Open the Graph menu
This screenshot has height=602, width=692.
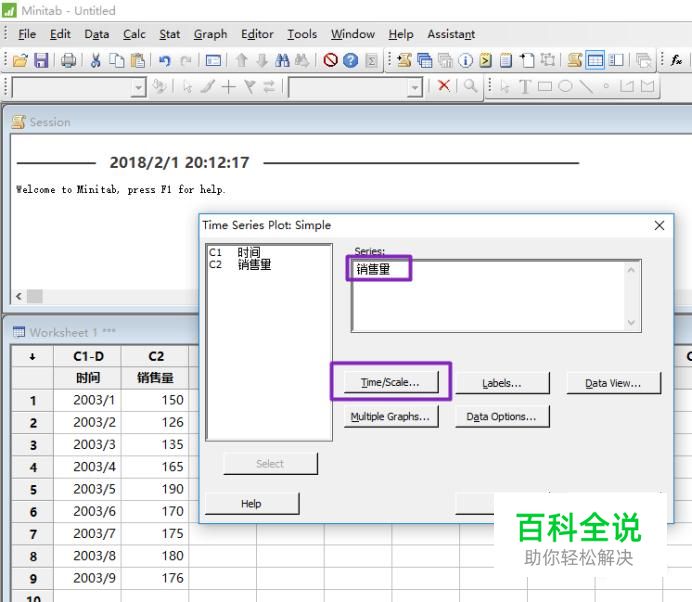coord(210,34)
